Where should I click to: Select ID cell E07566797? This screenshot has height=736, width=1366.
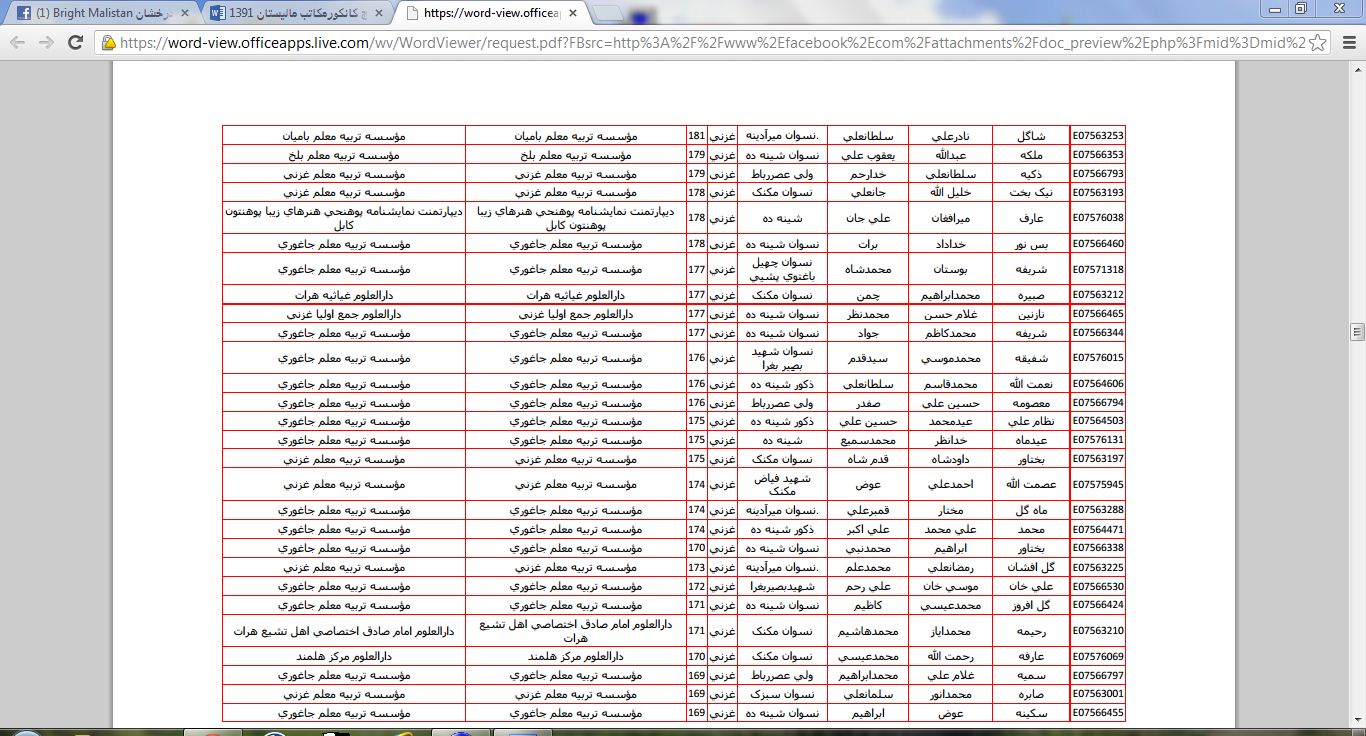[x=1097, y=675]
